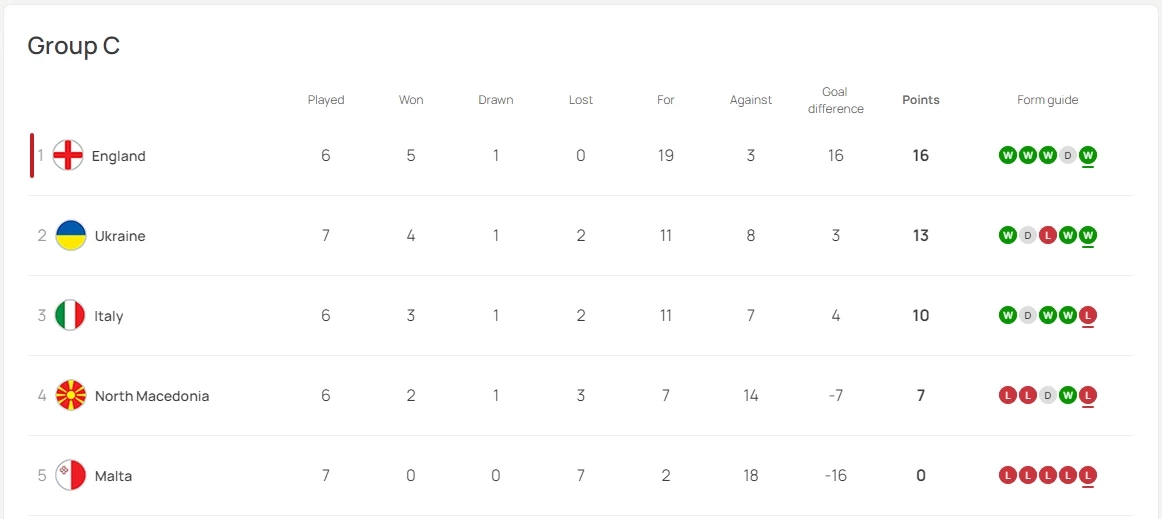Click the North Macedonia flag icon
1162x519 pixels.
pyautogui.click(x=70, y=396)
